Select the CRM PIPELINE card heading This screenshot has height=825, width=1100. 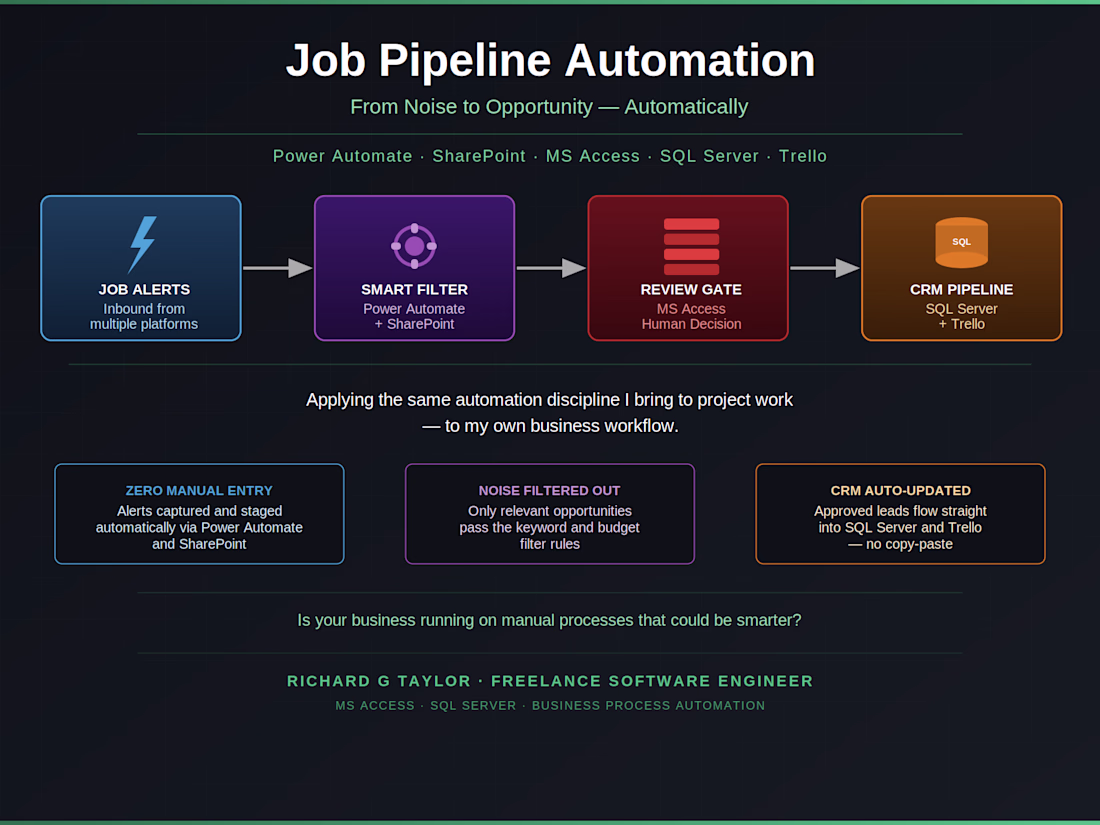click(x=961, y=290)
